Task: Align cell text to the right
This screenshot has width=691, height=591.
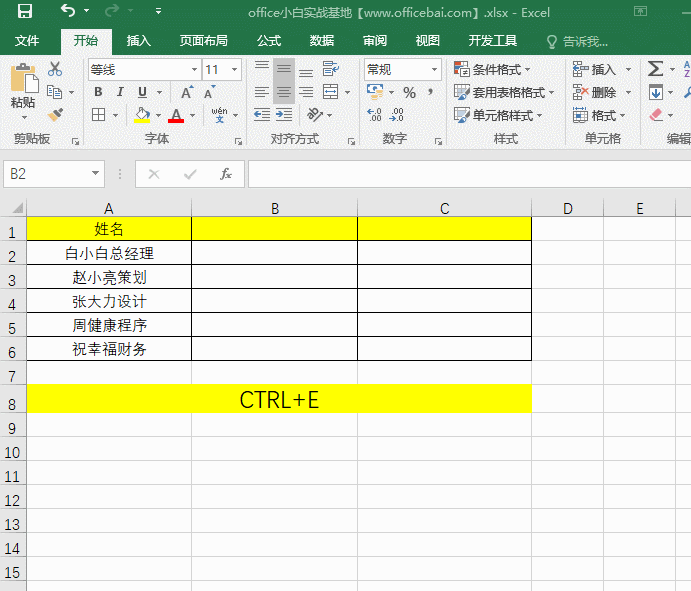Action: [306, 92]
